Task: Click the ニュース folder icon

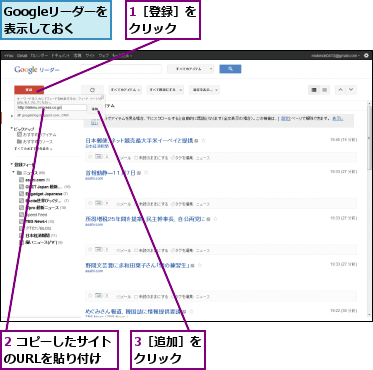Action: pyautogui.click(x=19, y=173)
